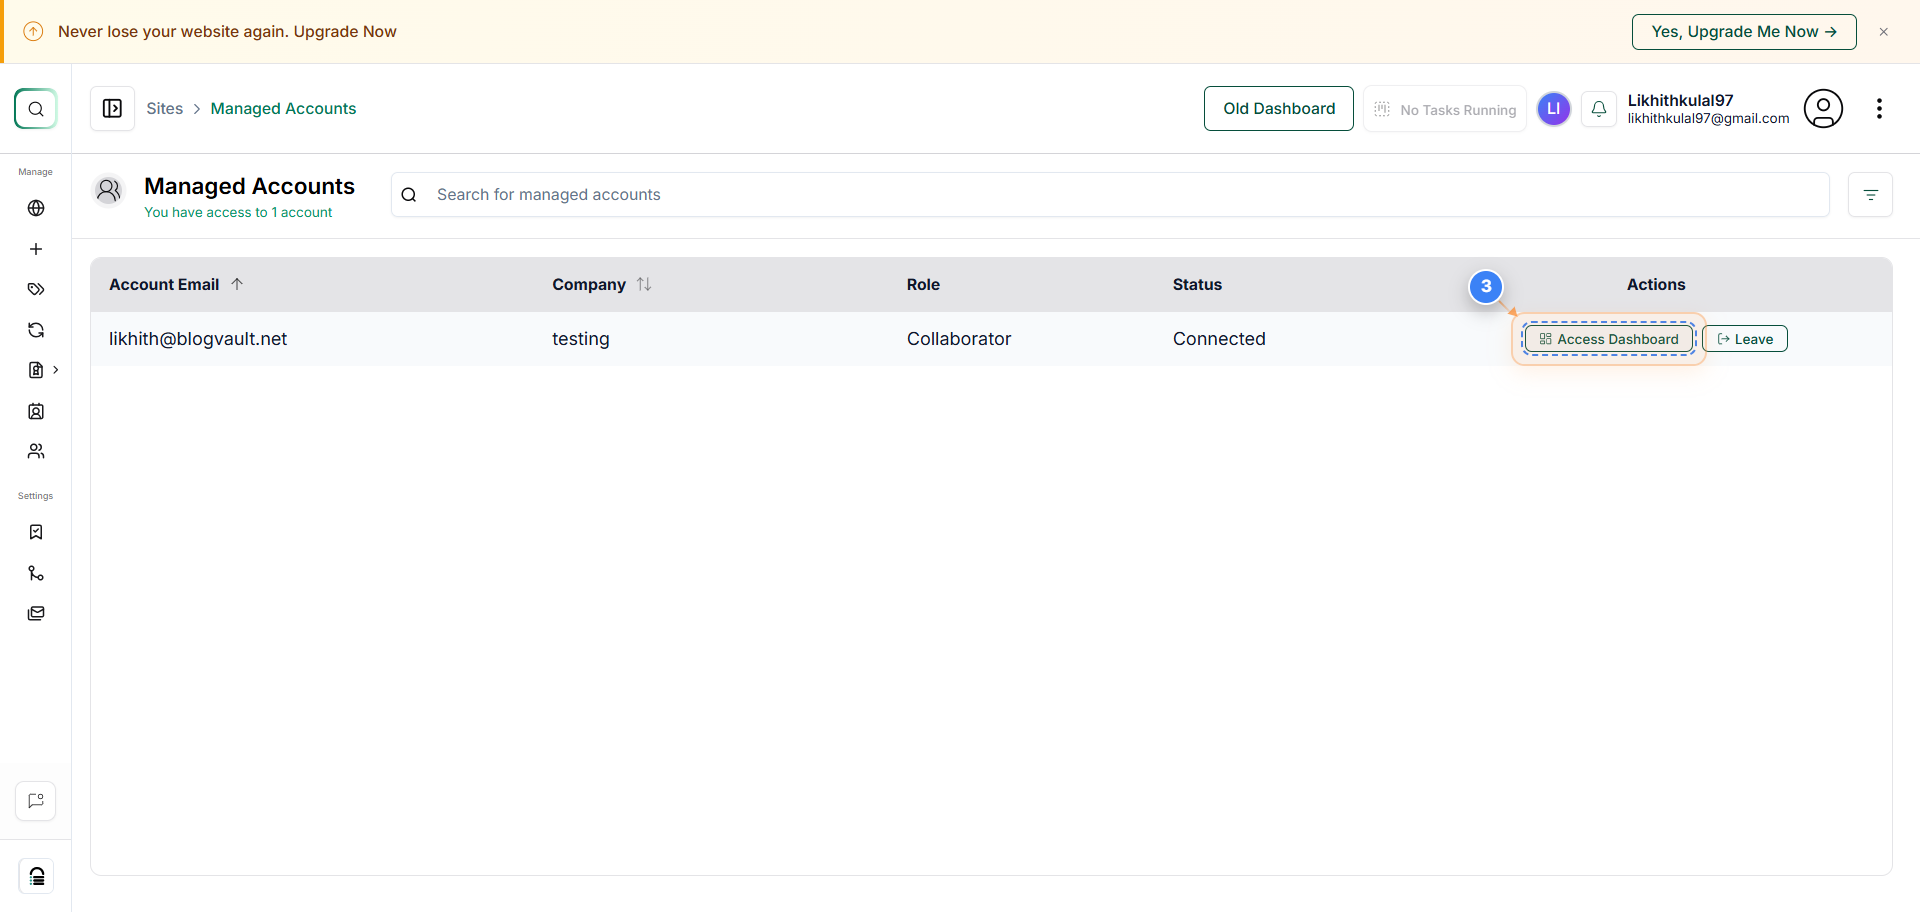Select the Sync icon in the sidebar
Image resolution: width=1920 pixels, height=912 pixels.
pyautogui.click(x=36, y=329)
